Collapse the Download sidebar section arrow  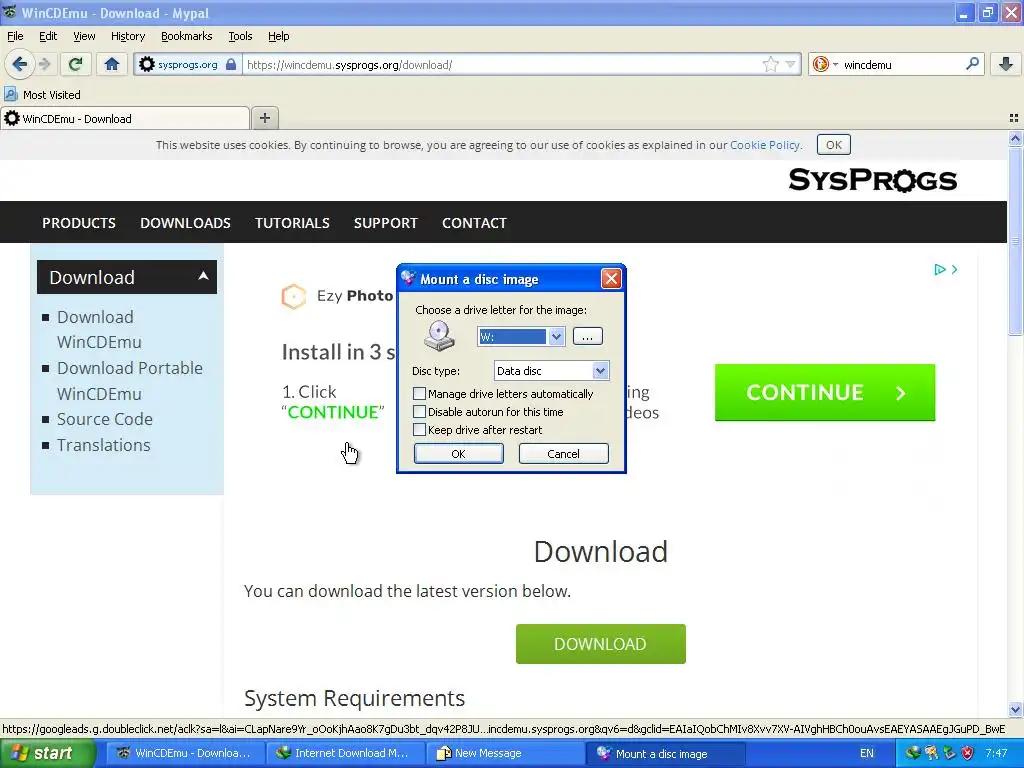coord(203,276)
